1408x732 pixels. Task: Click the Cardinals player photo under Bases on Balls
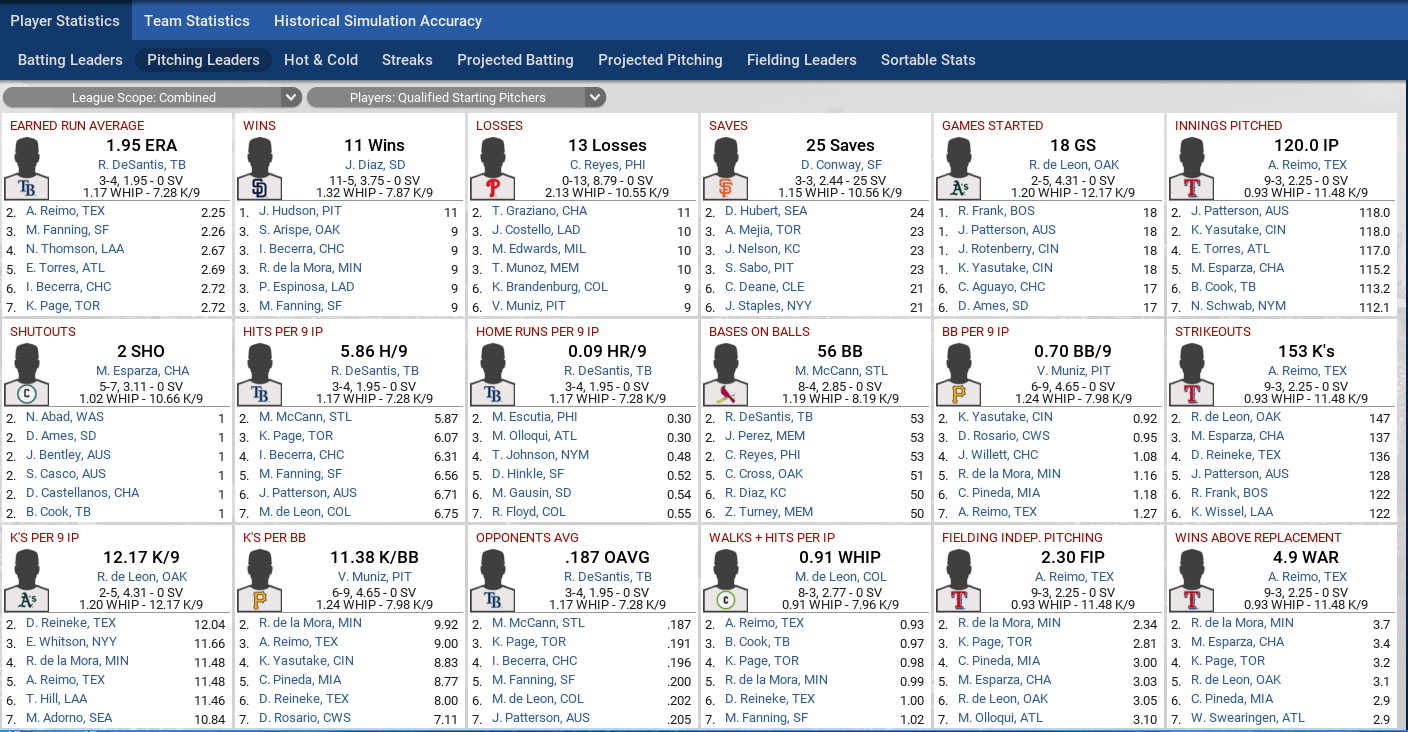point(726,374)
